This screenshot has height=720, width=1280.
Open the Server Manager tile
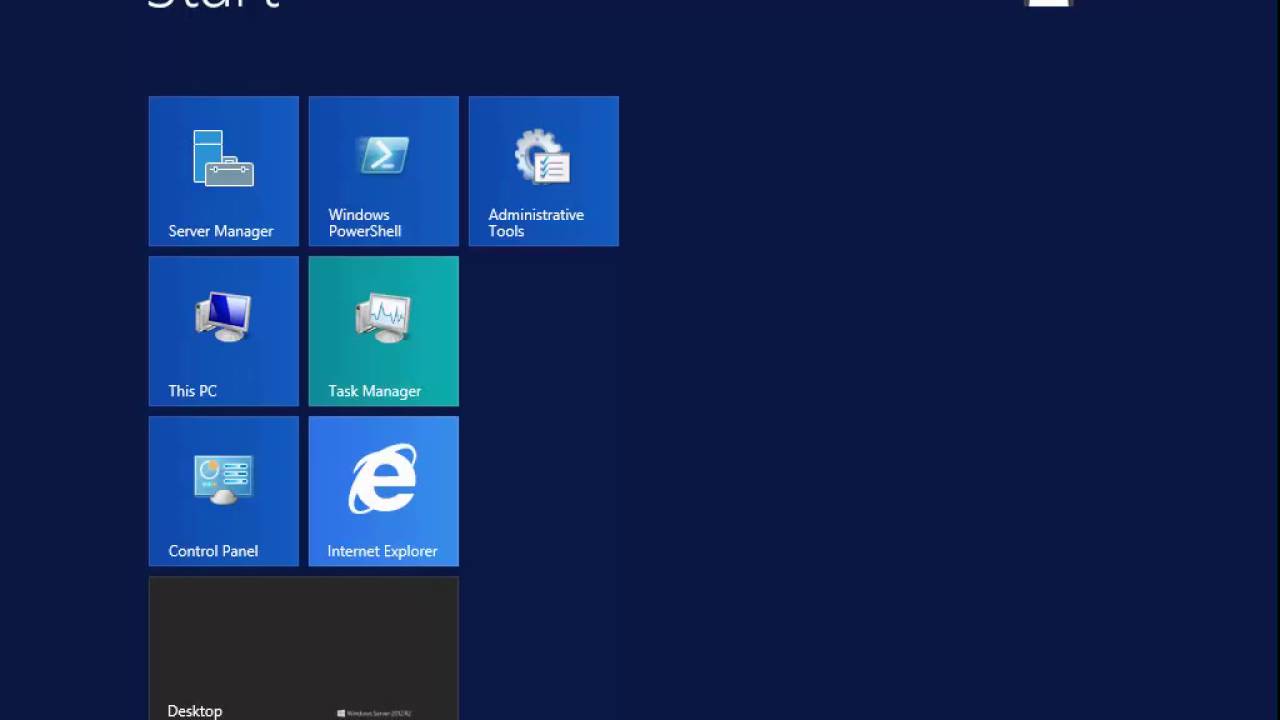224,171
